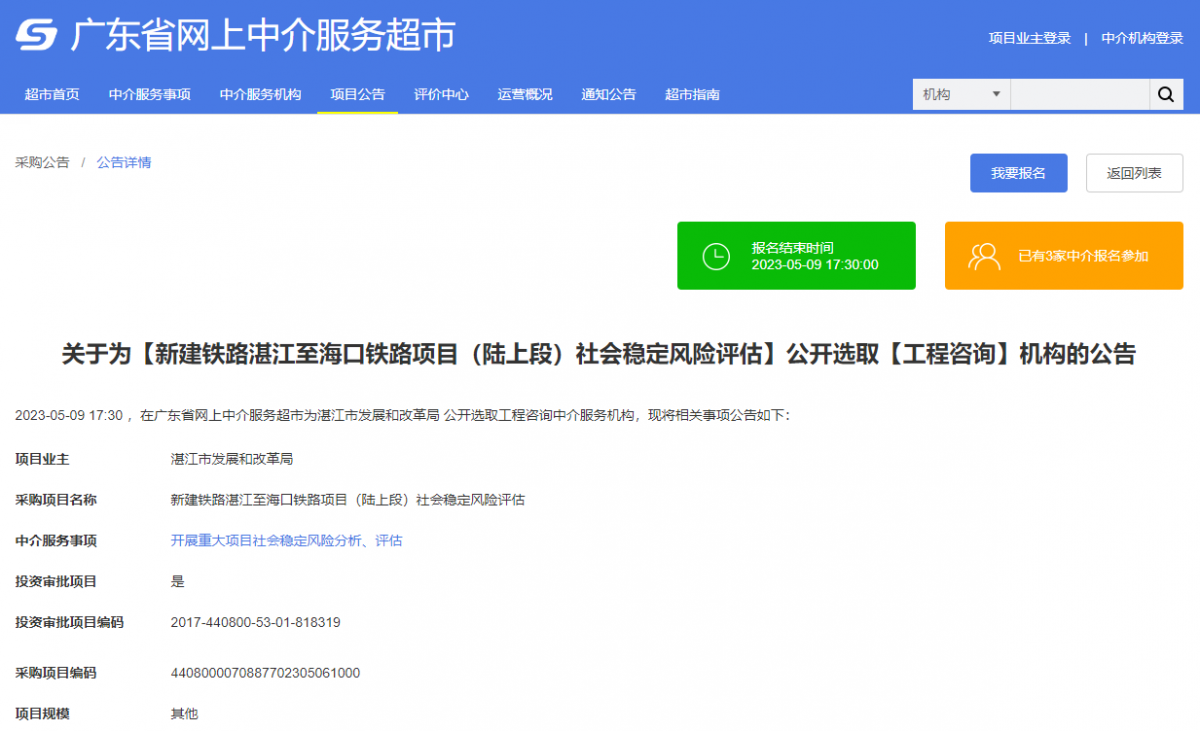Screen dimensions: 1200x731
Task: Focus the search text input field
Action: click(1079, 95)
